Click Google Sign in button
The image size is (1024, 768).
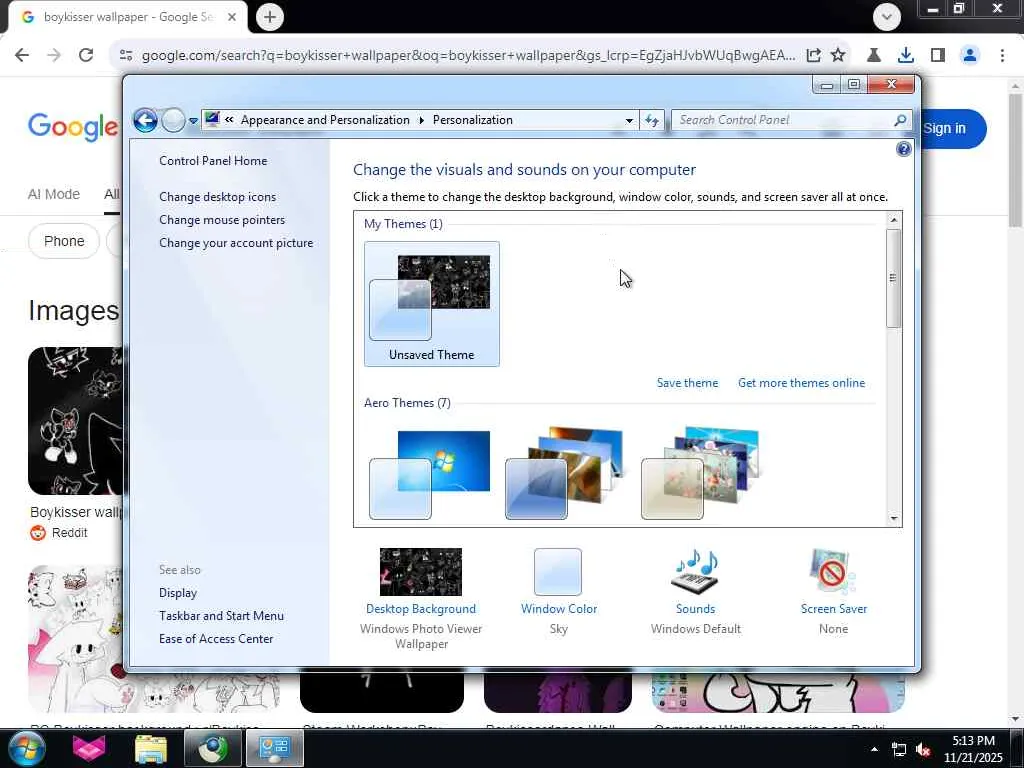coord(952,129)
